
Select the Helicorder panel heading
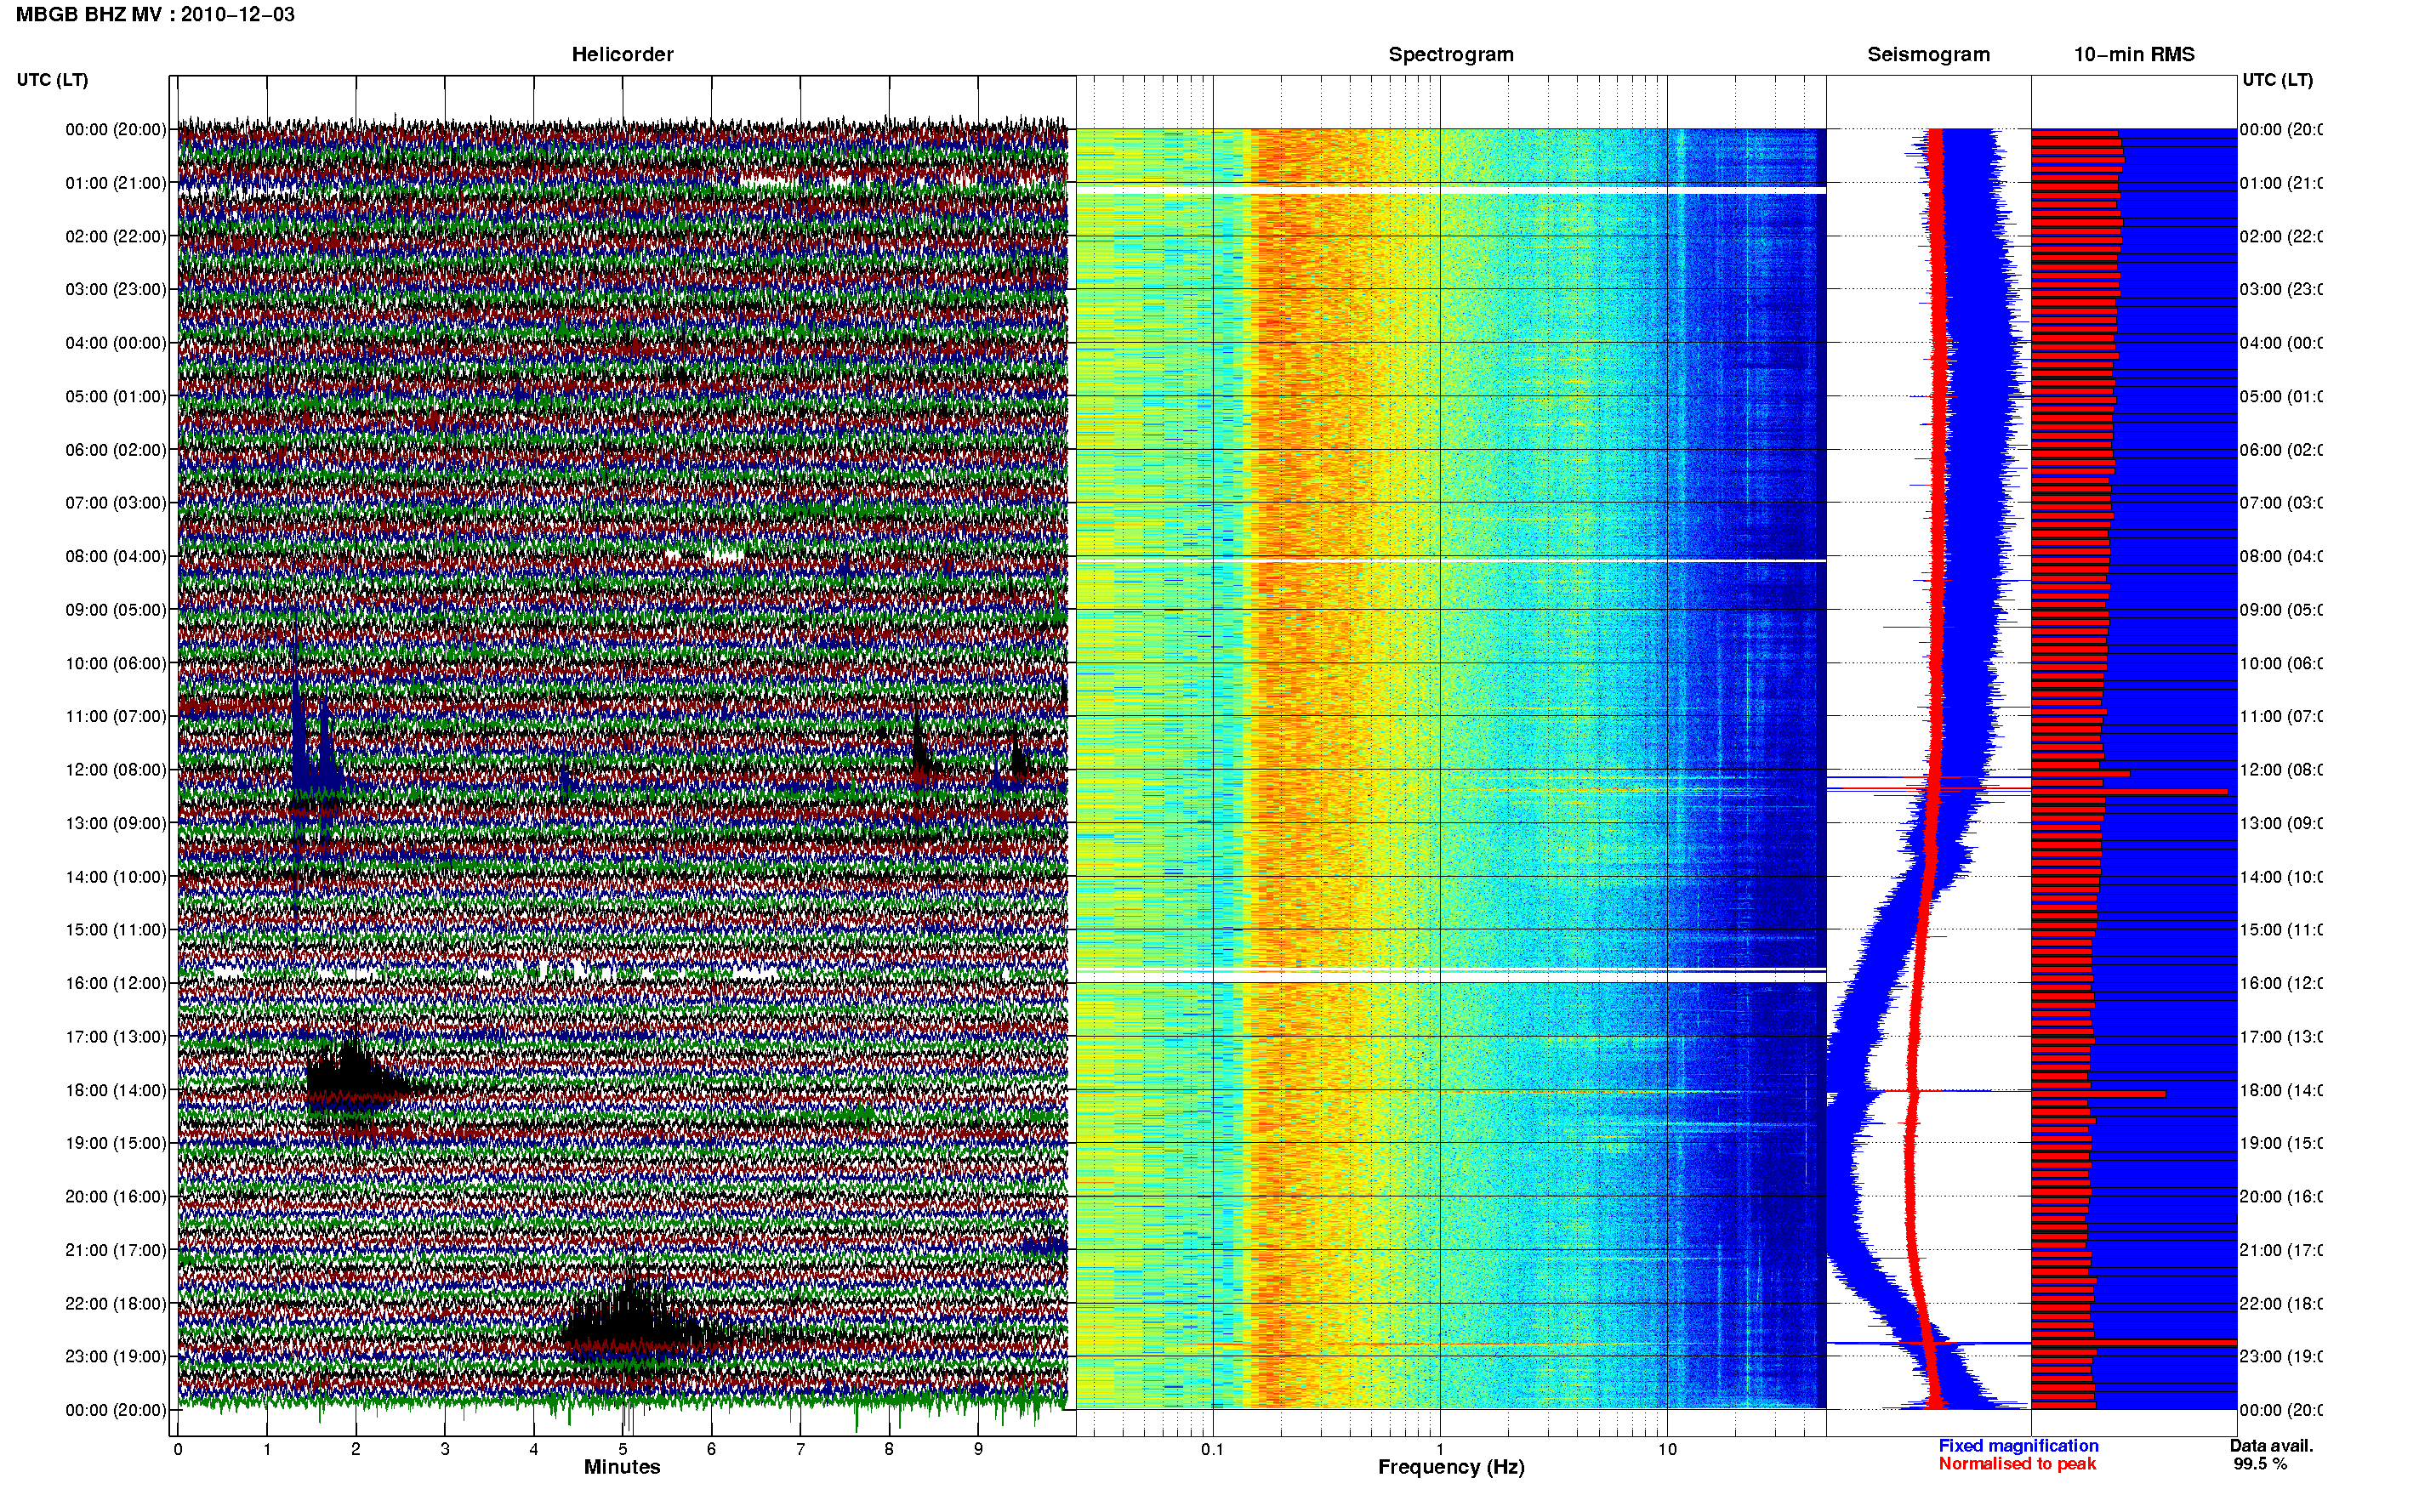622,54
